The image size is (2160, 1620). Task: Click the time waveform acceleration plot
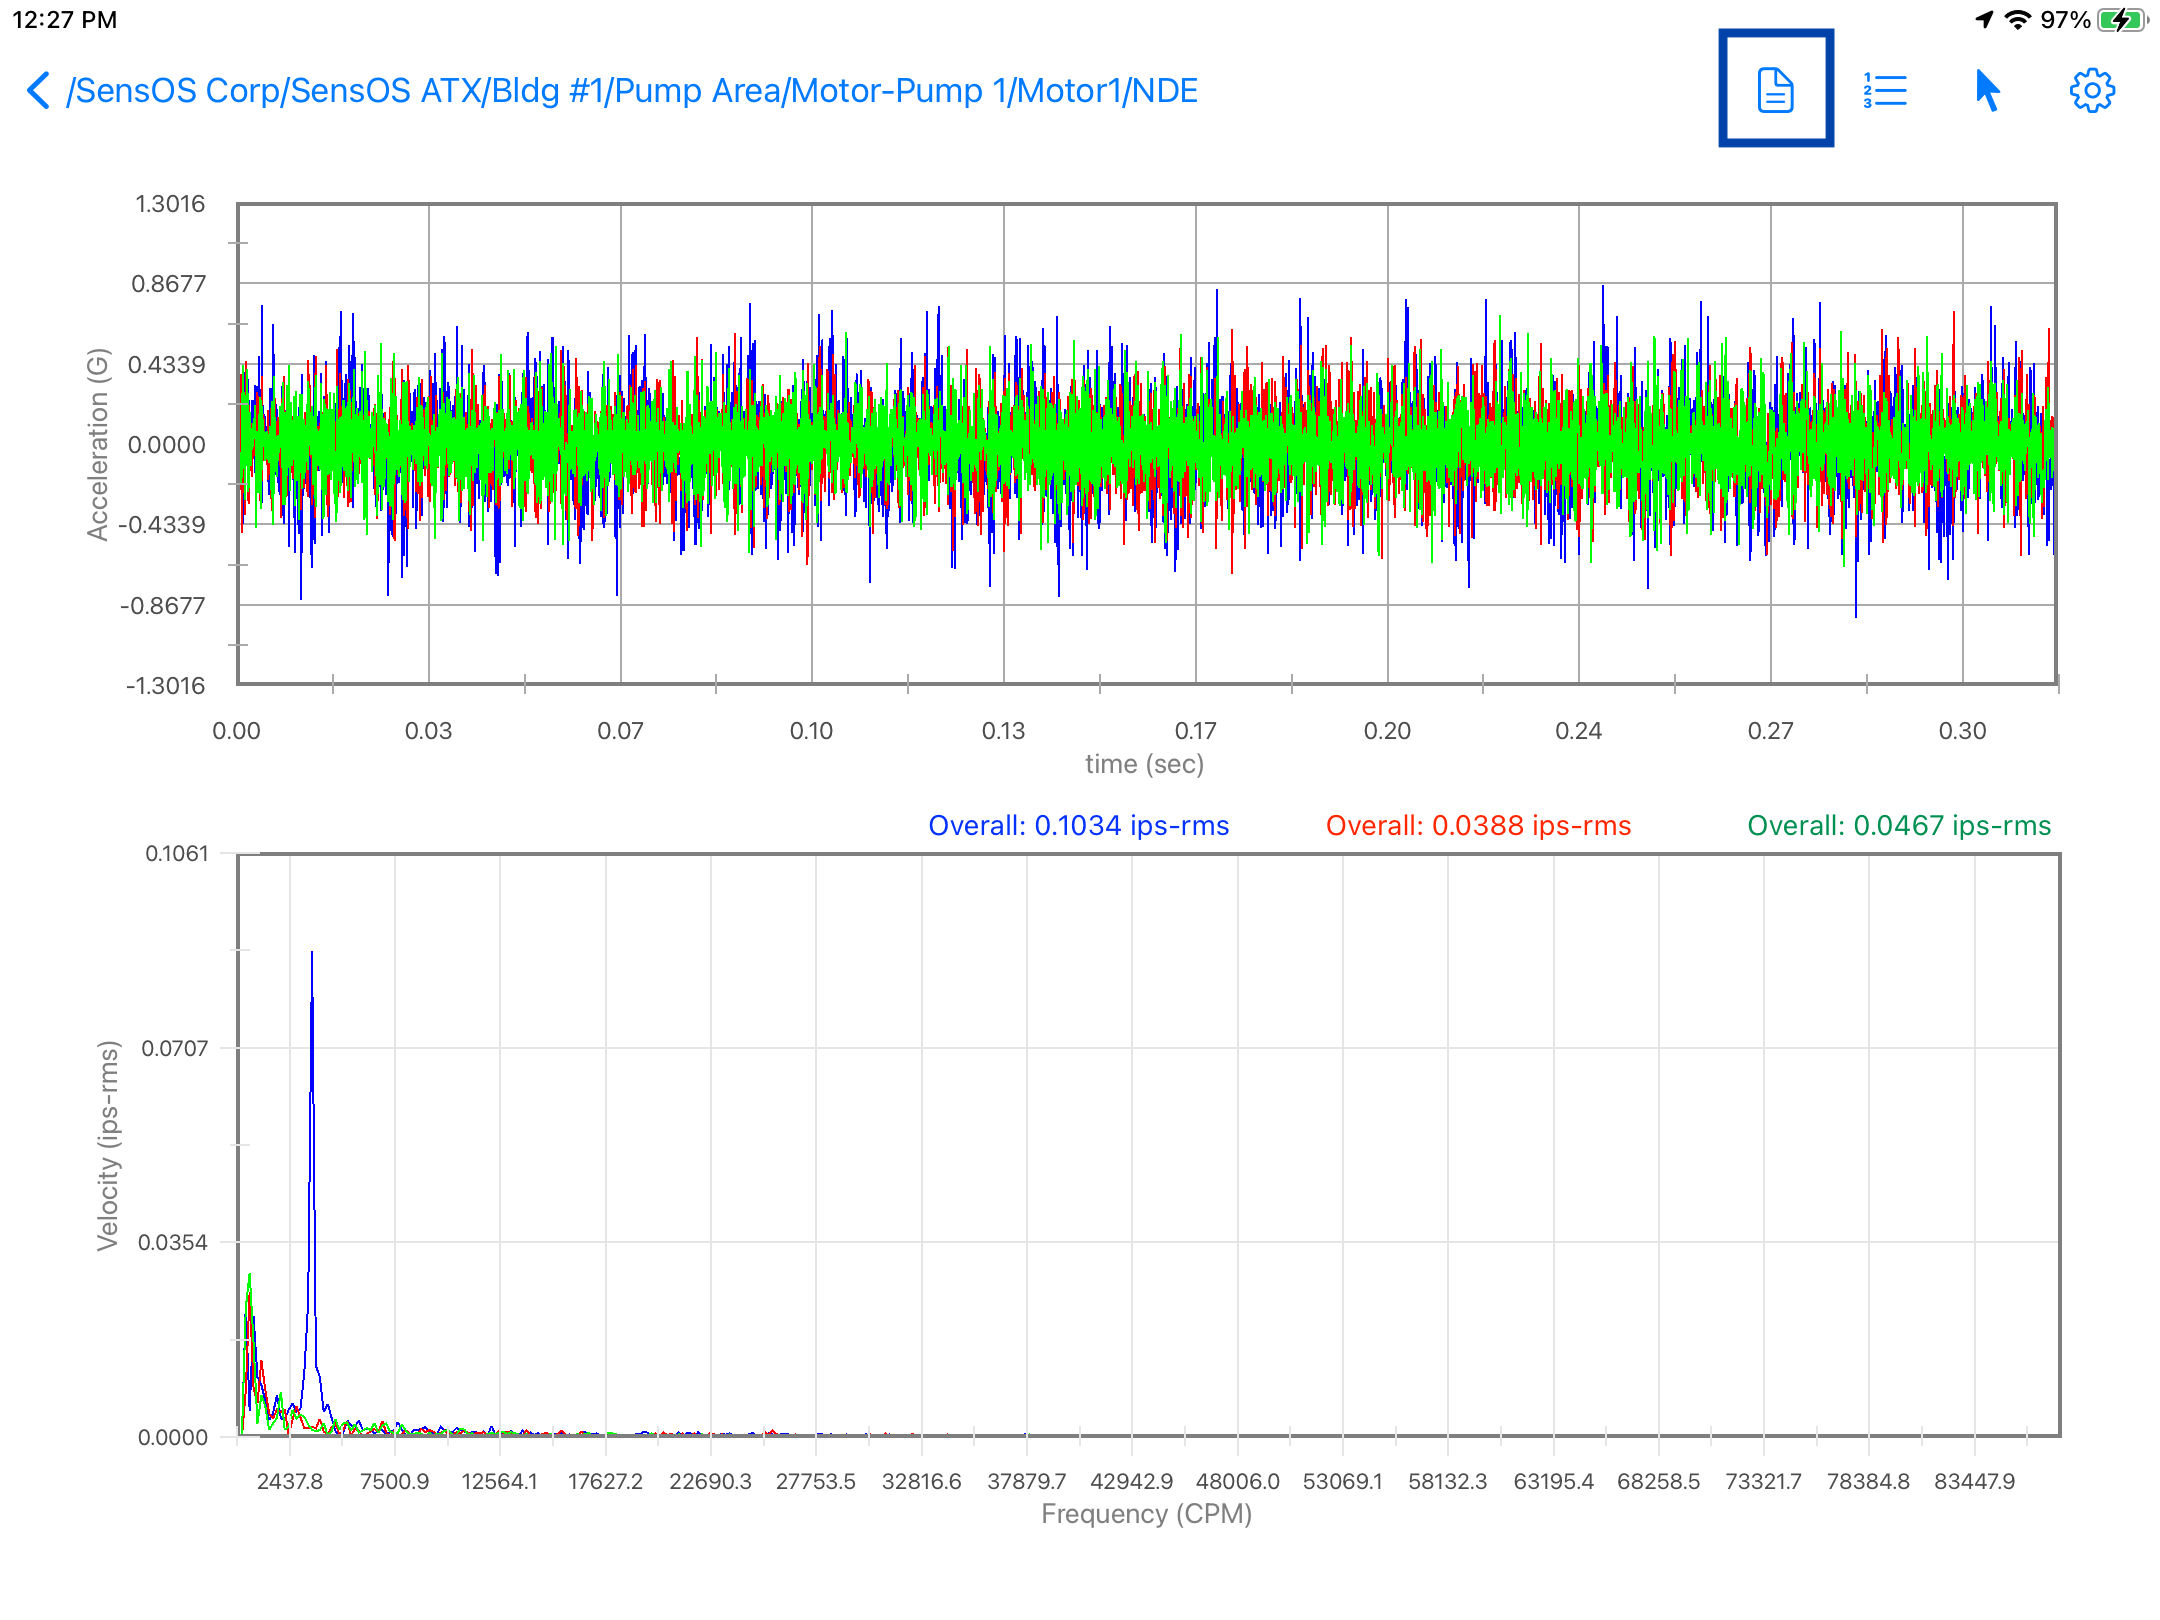pyautogui.click(x=1146, y=445)
